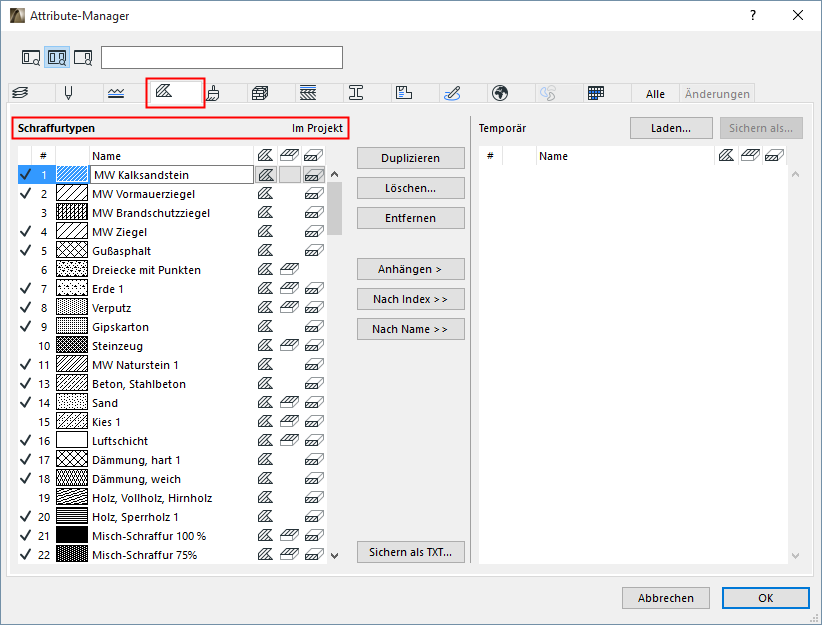
Task: Select the MW Brandschutzziegel row
Action: (172, 213)
